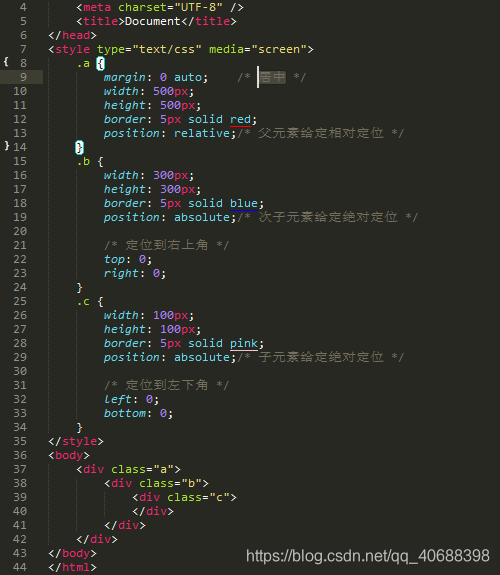Image resolution: width=500 pixels, height=575 pixels.
Task: Click the highlighted opening brace after .a
Action: 101,63
